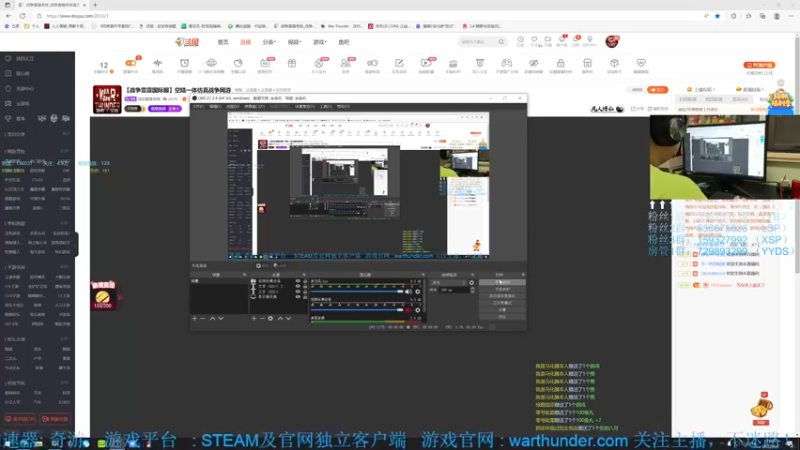Open the 工具 menu in OBS
Image resolution: width=800 pixels, height=450 pixels.
tap(326, 106)
